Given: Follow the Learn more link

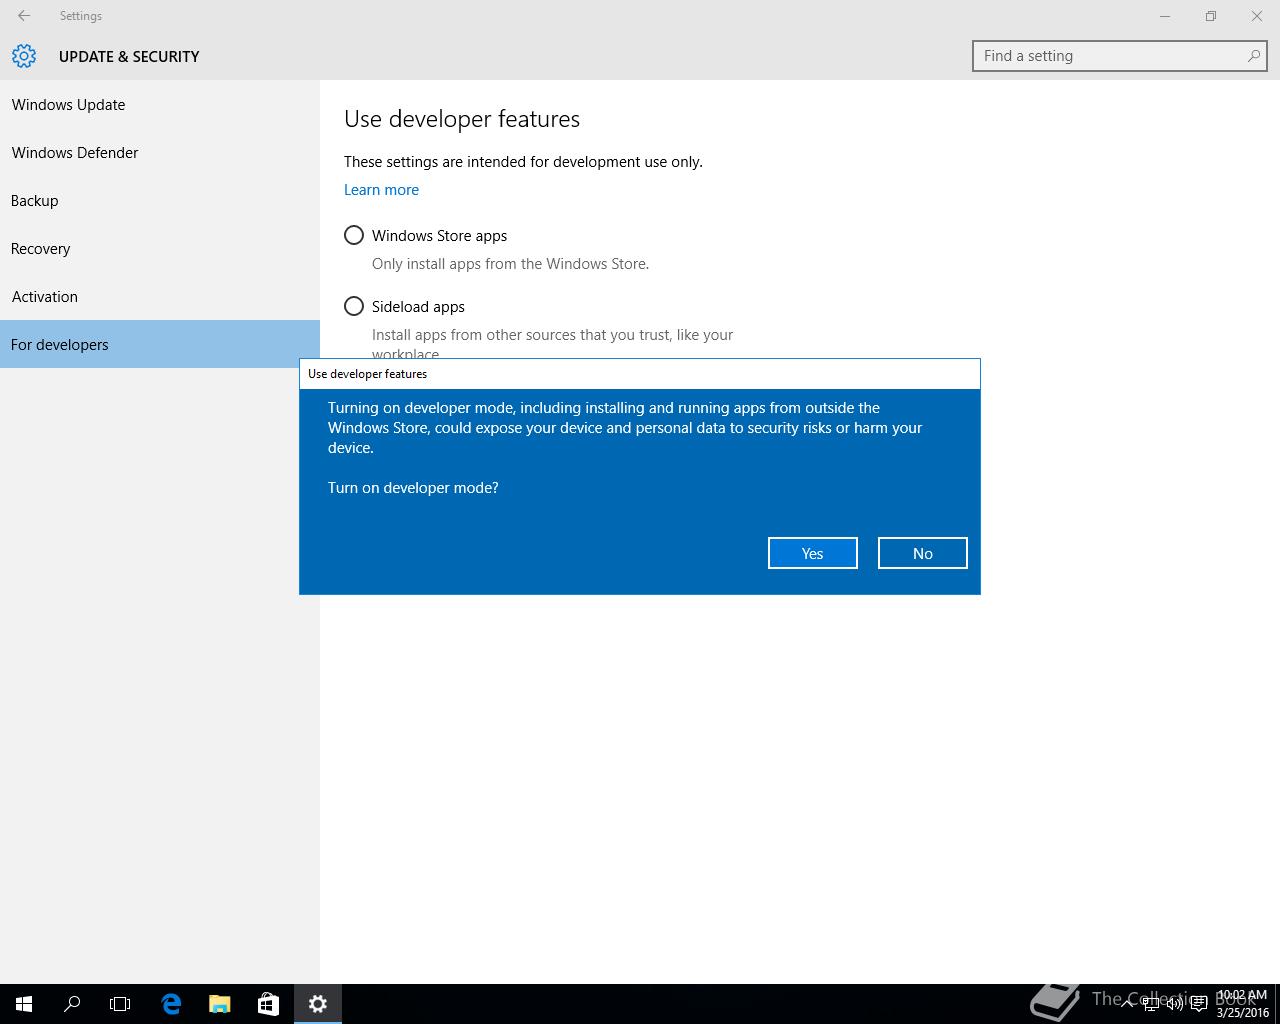Looking at the screenshot, I should [x=381, y=190].
